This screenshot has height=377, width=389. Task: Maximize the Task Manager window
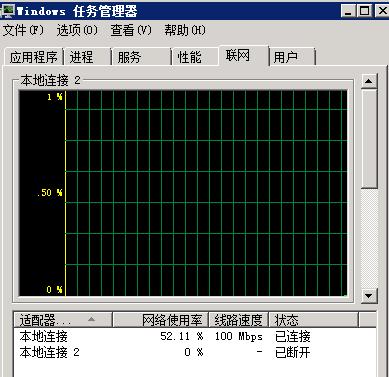point(364,11)
